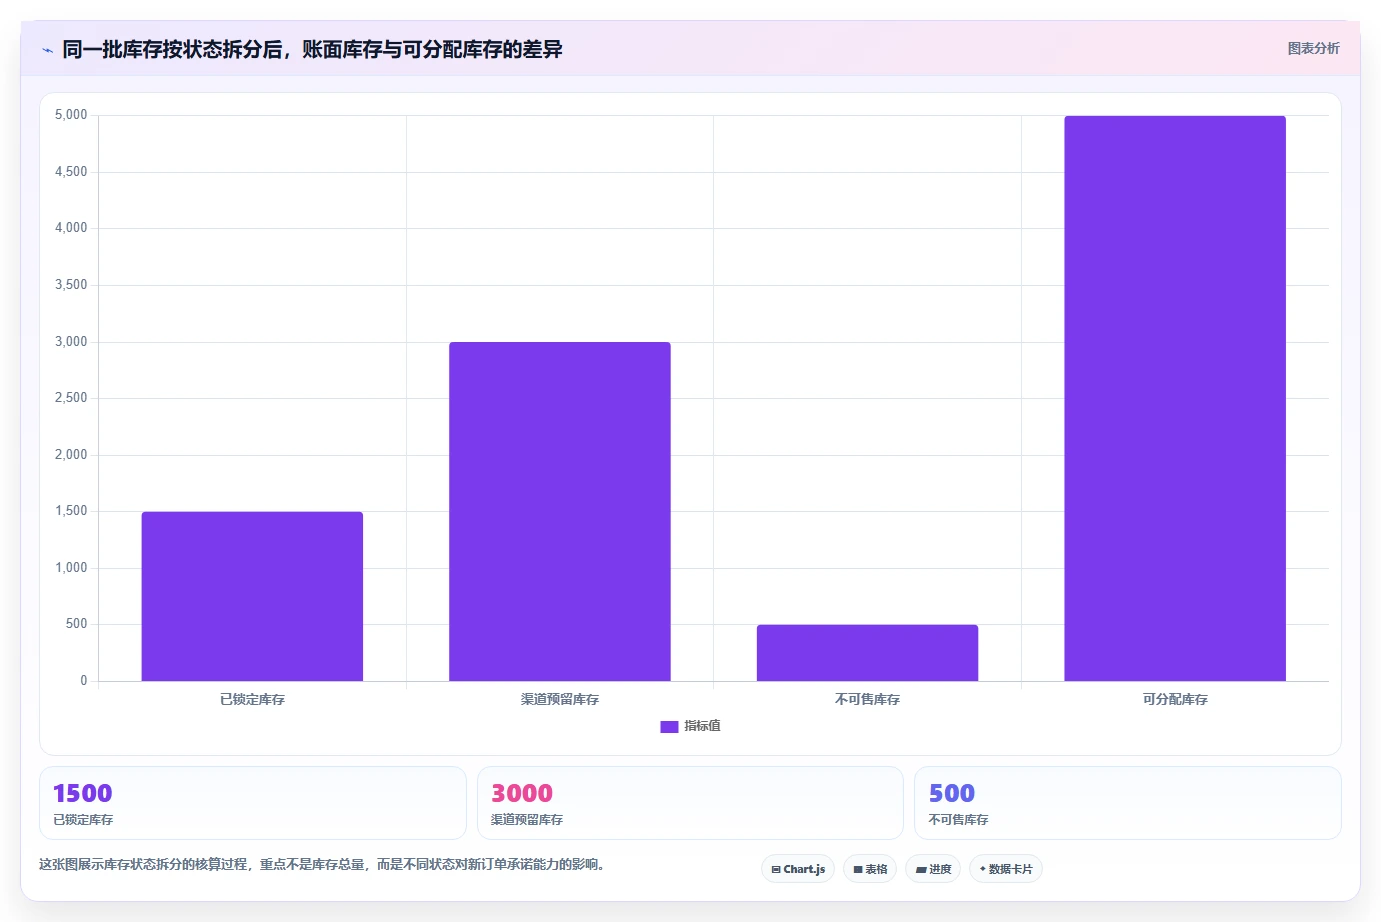Click the description text beginning 这张图展示库存状态

(322, 864)
